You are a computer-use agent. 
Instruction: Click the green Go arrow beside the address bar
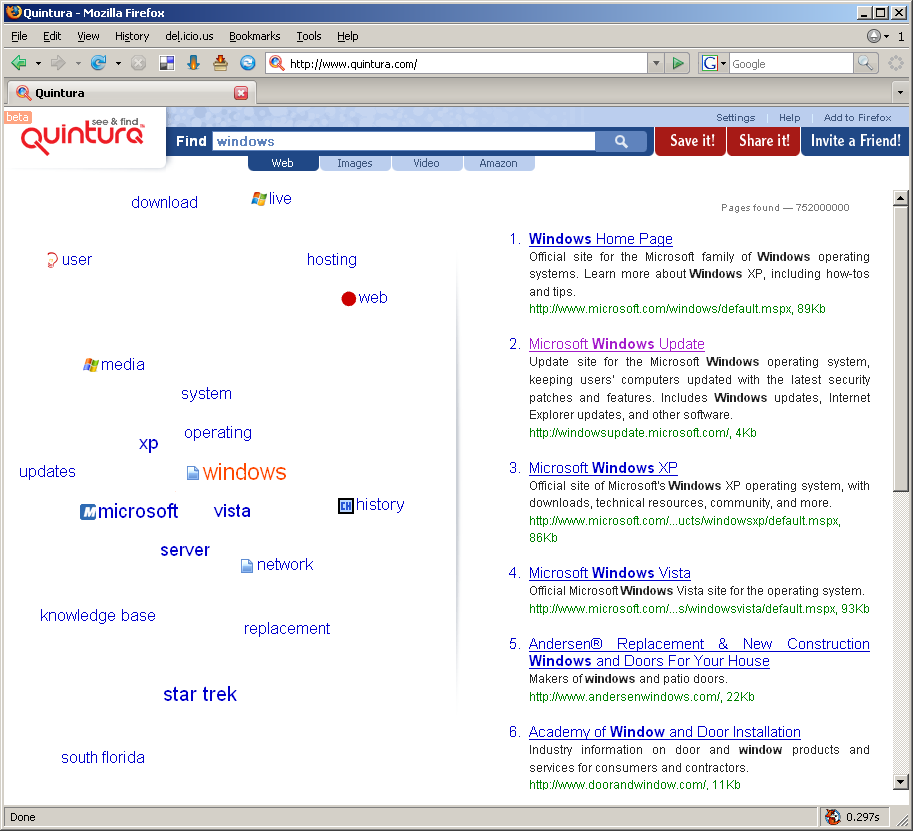pyautogui.click(x=678, y=63)
